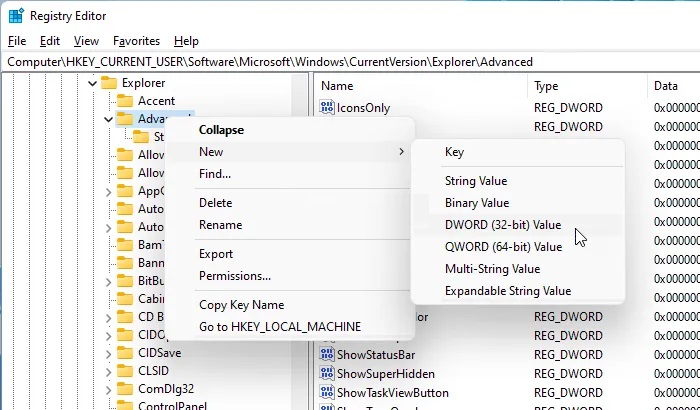Select the IconsOnly value name
The height and width of the screenshot is (410, 700).
tap(363, 108)
